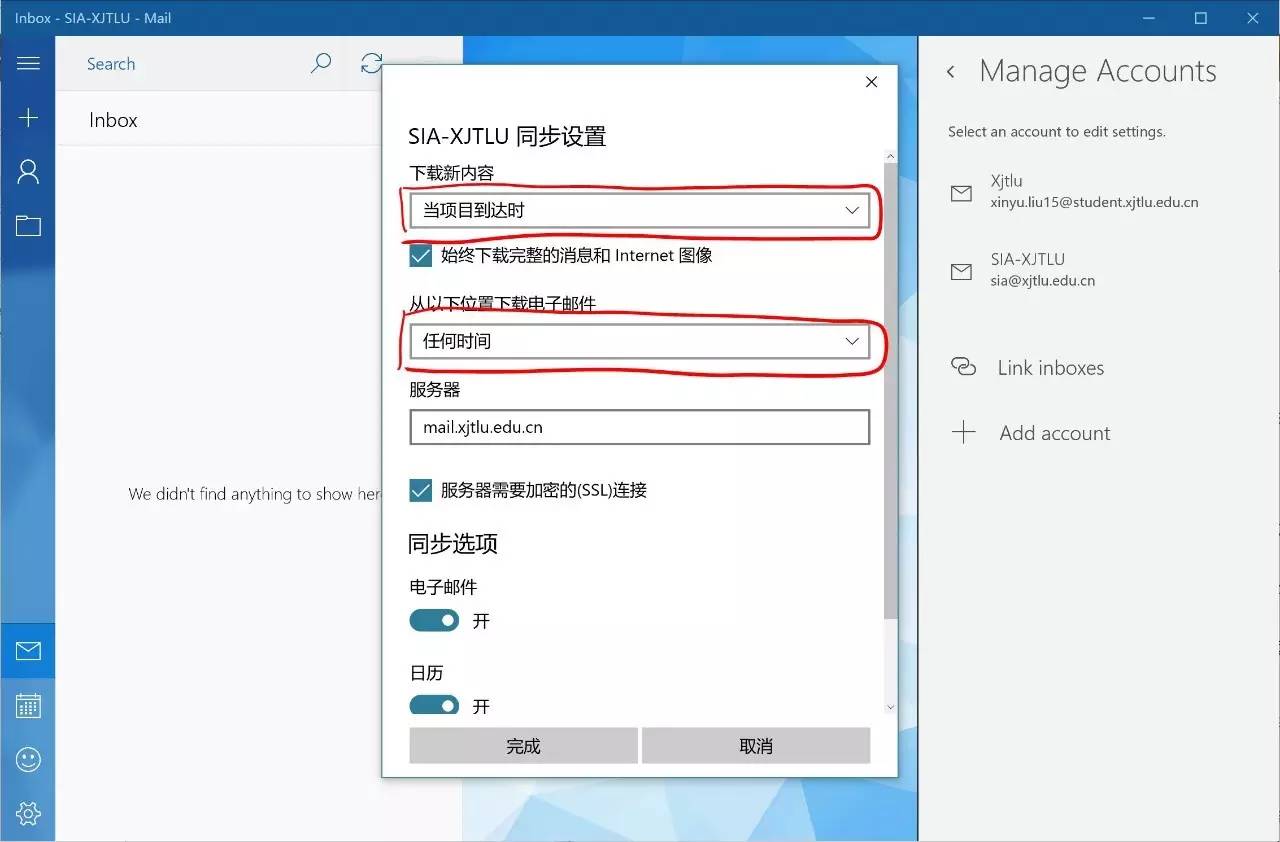Screen dimensions: 1280x842
Task: Open the hamburger navigation menu
Action: click(28, 64)
